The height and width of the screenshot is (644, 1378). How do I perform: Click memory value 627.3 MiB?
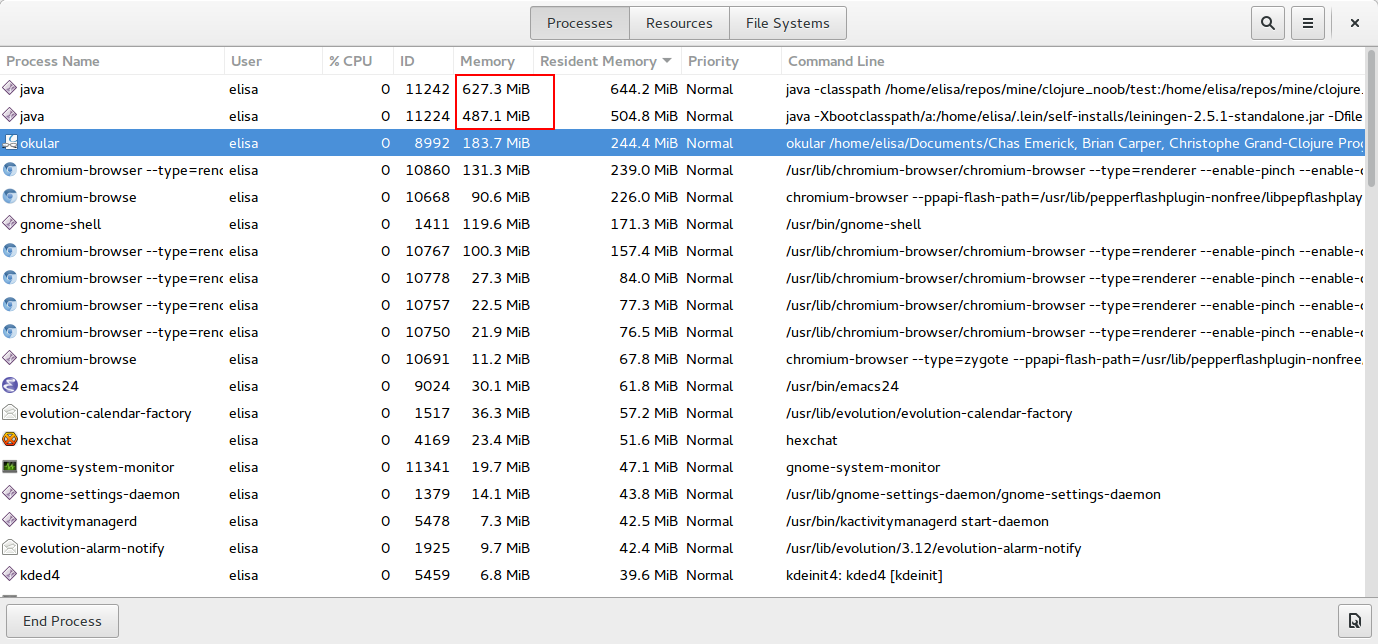496,89
